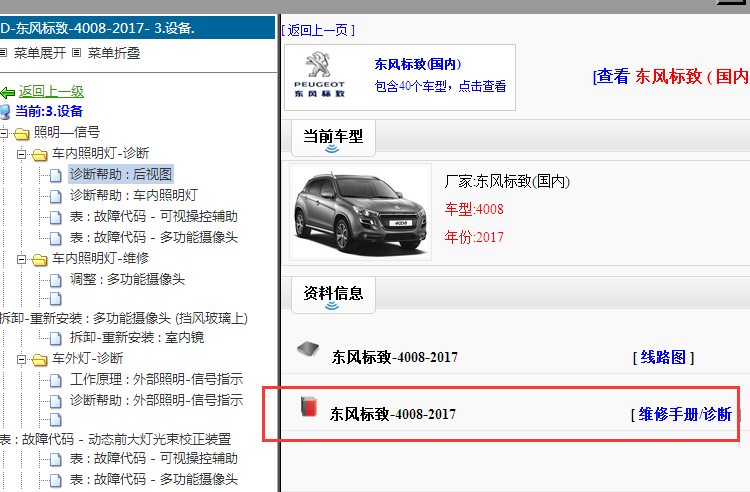
Task: Click the 厂家:东风标致(国内) label
Action: click(507, 181)
